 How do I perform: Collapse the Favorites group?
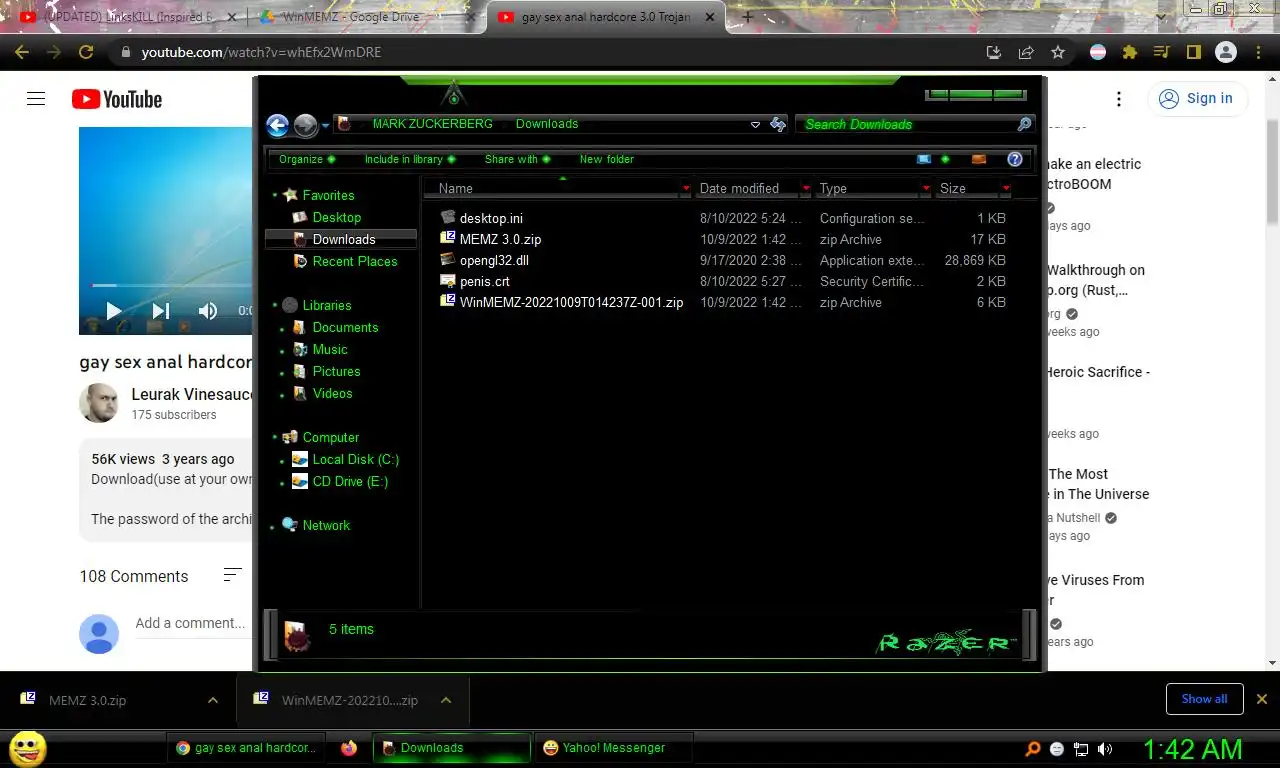click(x=275, y=195)
